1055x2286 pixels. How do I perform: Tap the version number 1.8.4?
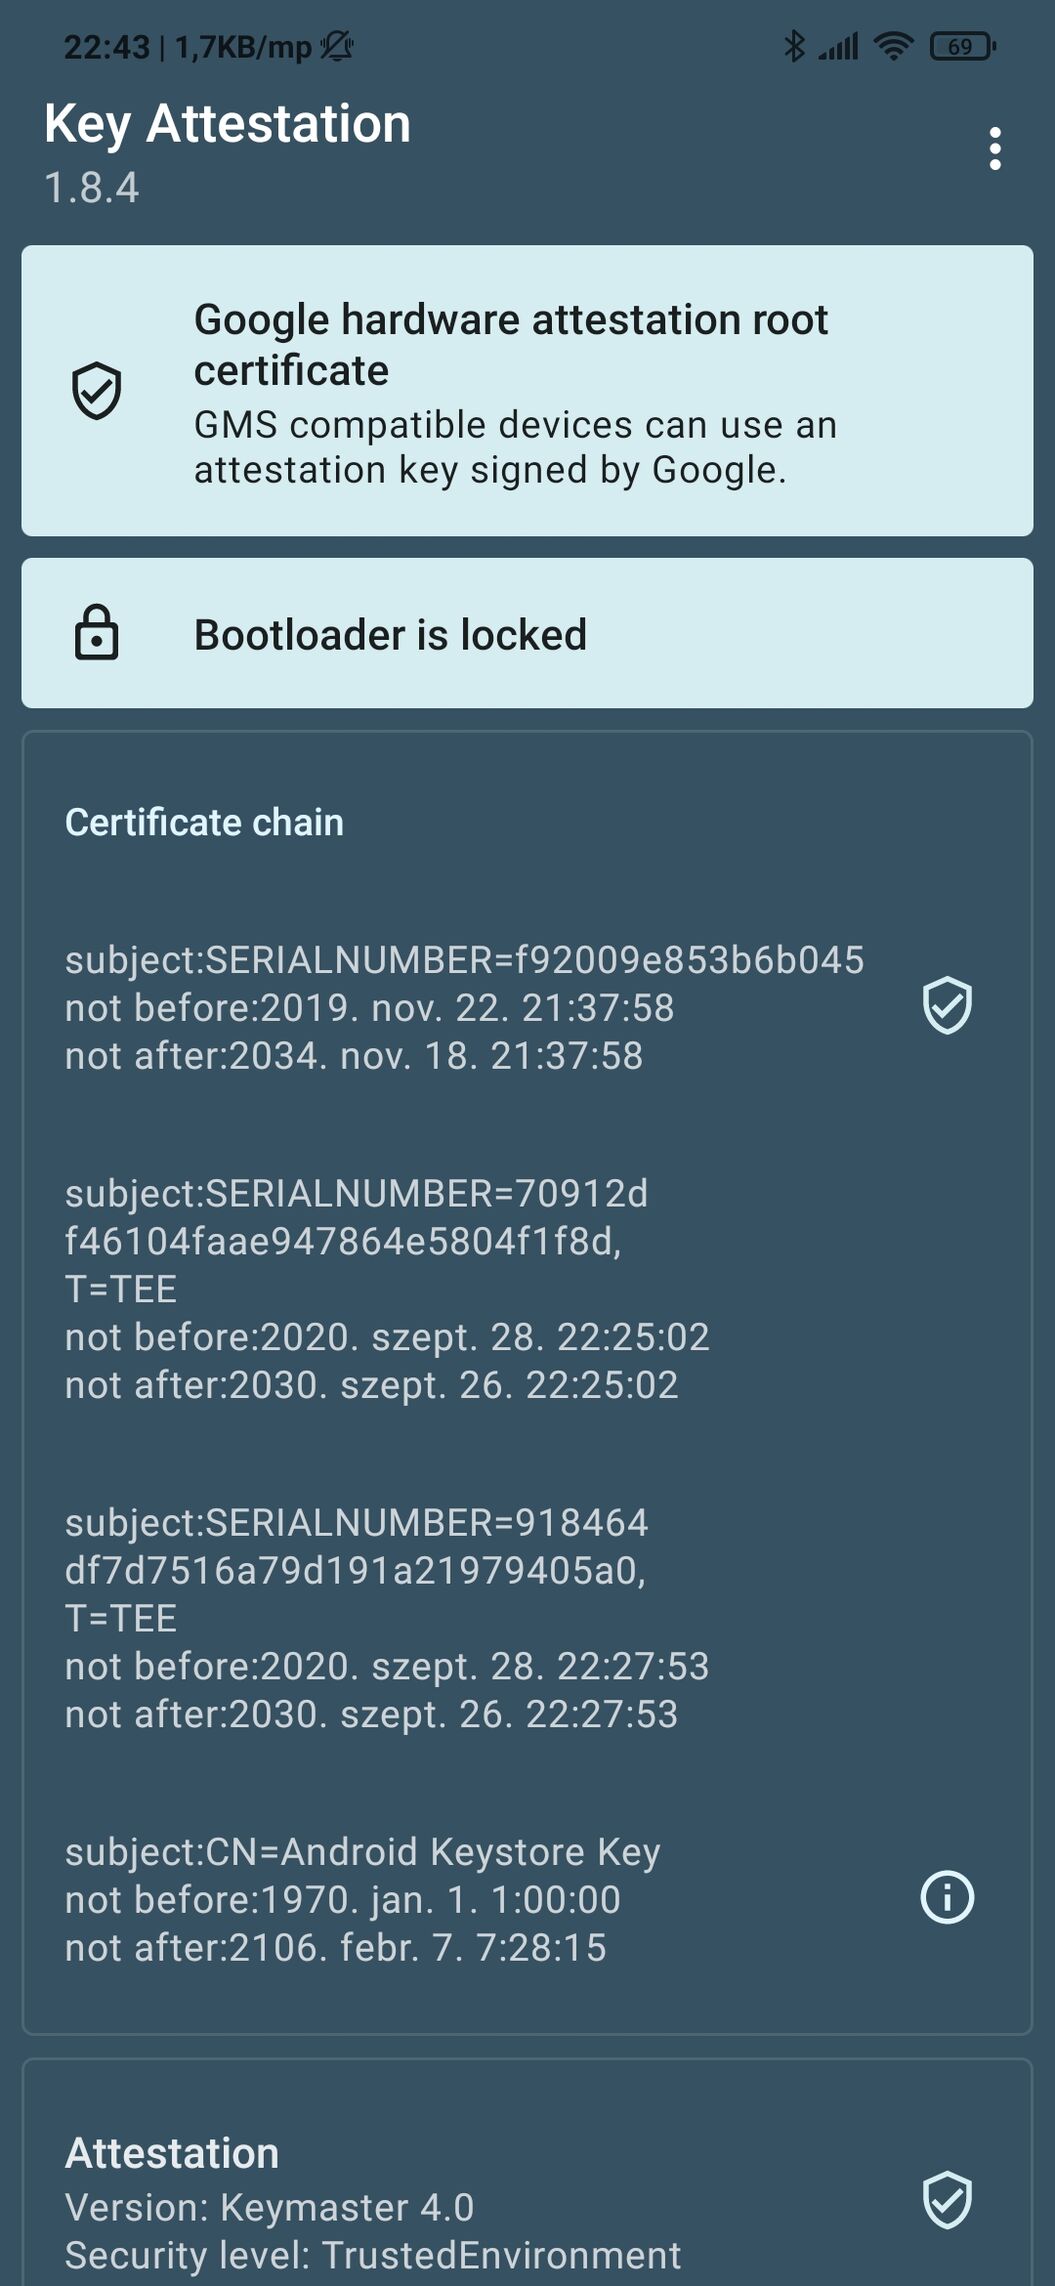(92, 188)
